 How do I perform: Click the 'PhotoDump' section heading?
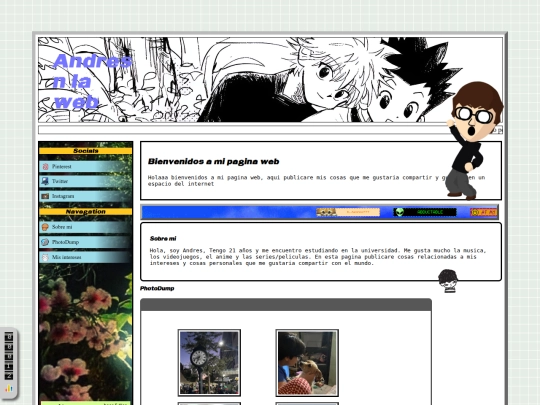(x=157, y=288)
